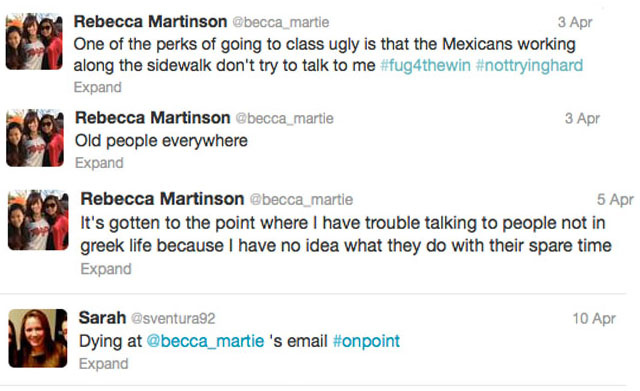Open Sarah's profile picture
The image size is (640, 391).
coord(38,338)
